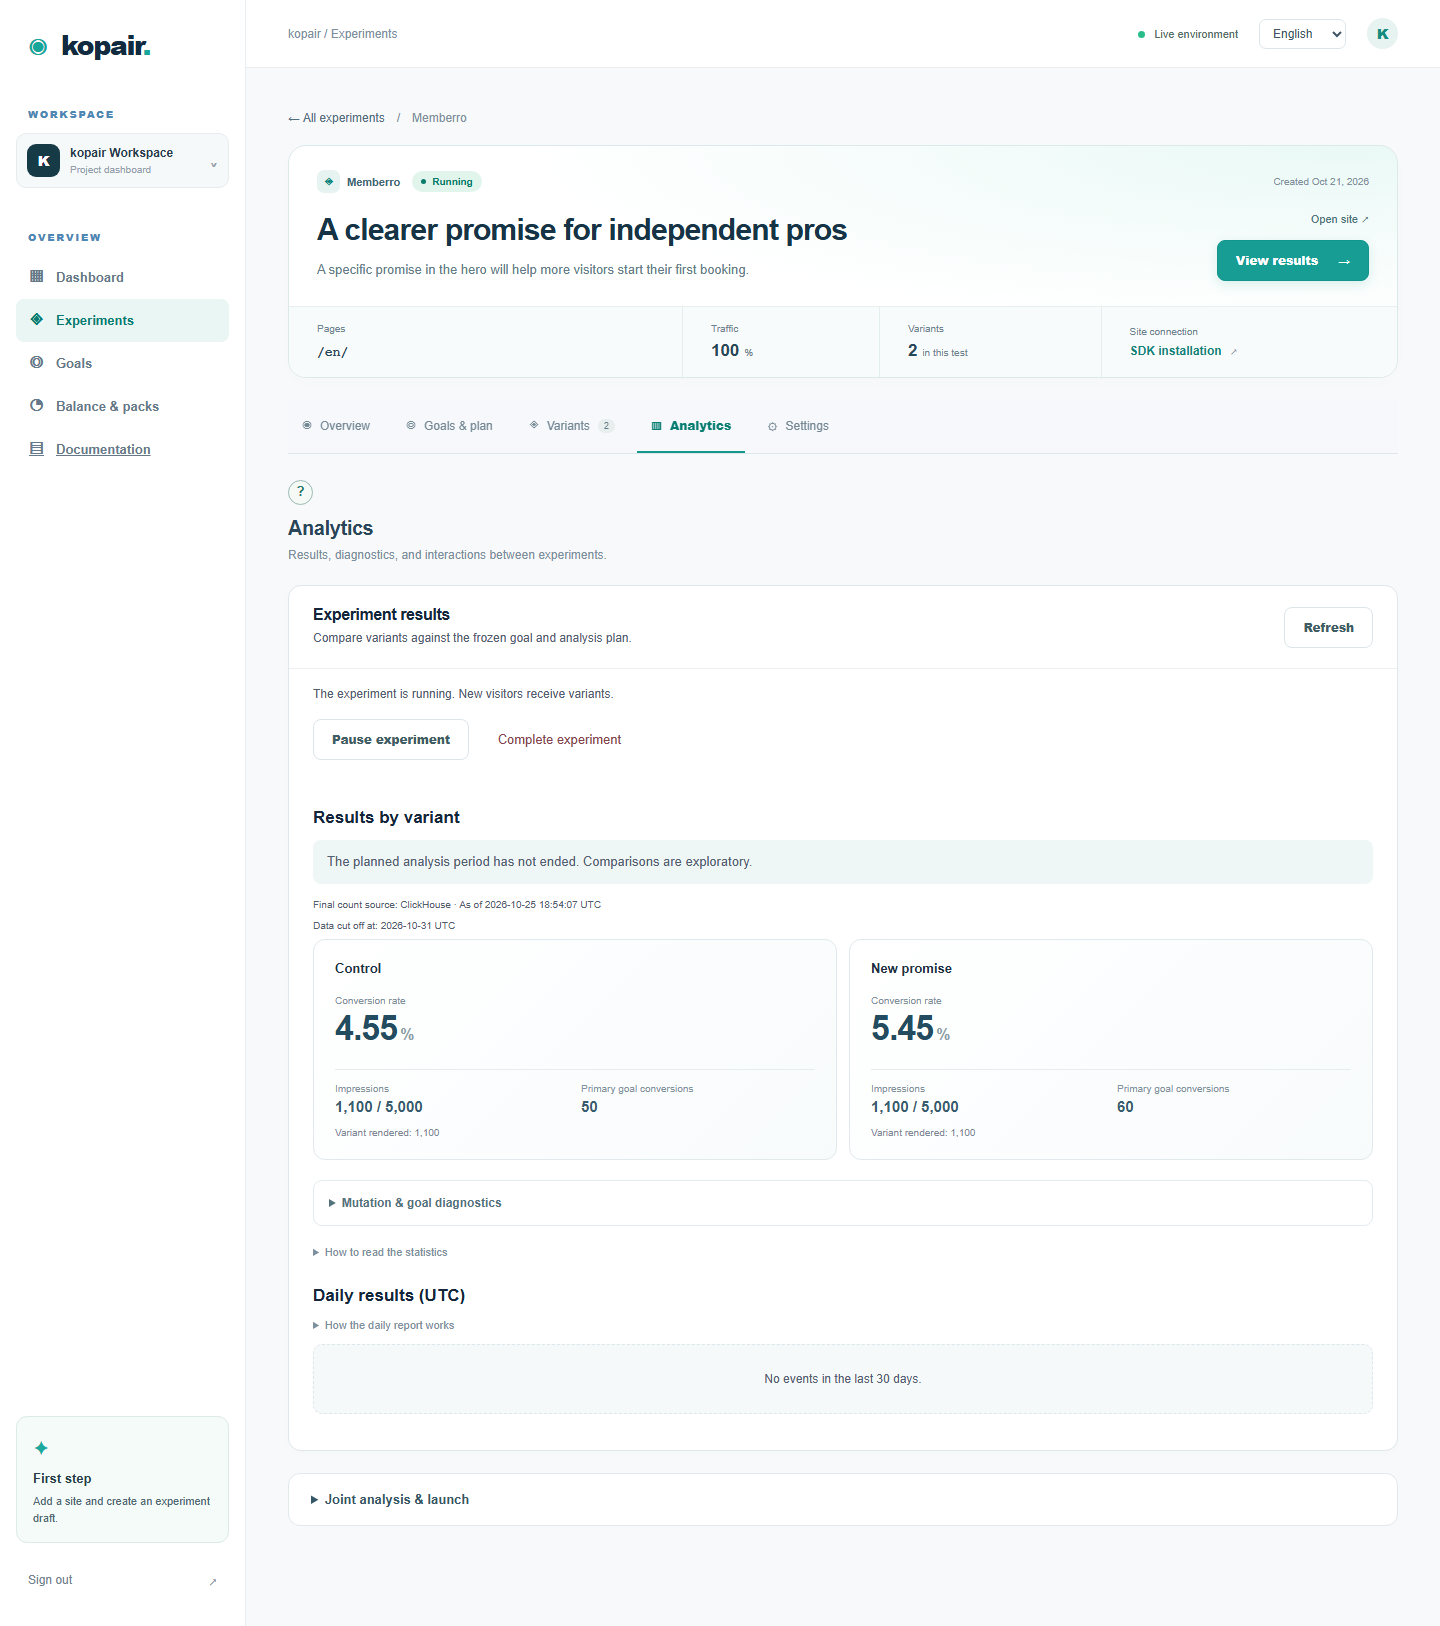
Task: Open the K user avatar
Action: 1382,34
